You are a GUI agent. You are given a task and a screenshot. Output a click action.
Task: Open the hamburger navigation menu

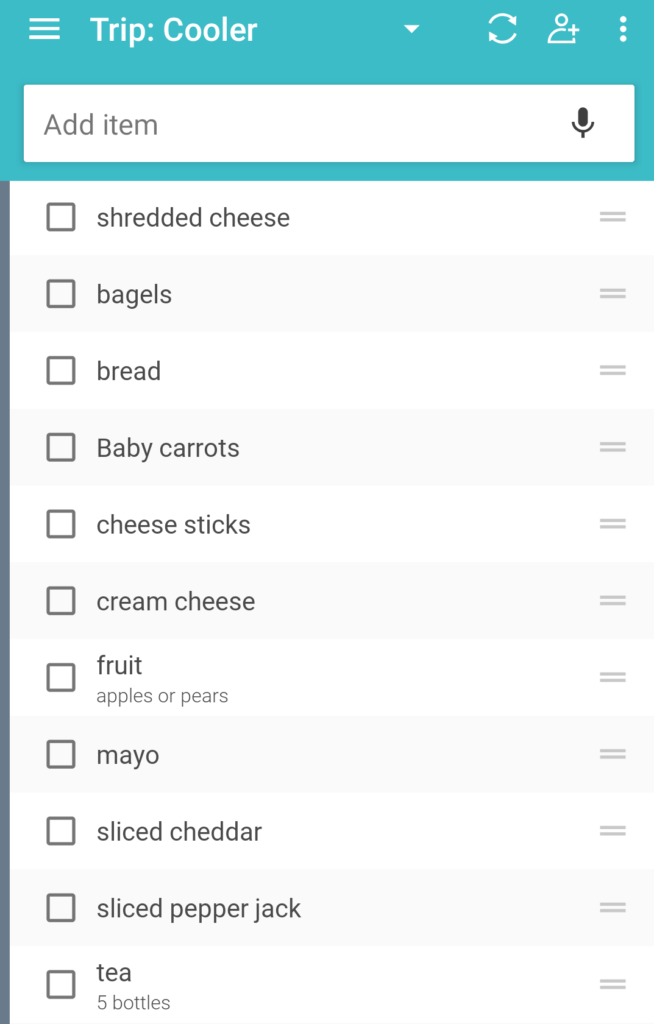[x=44, y=29]
